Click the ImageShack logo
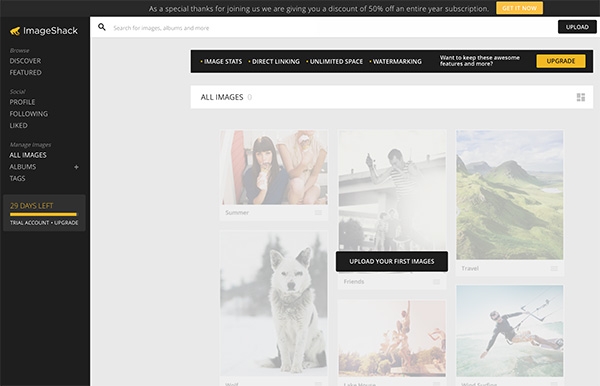The height and width of the screenshot is (386, 600). (44, 31)
